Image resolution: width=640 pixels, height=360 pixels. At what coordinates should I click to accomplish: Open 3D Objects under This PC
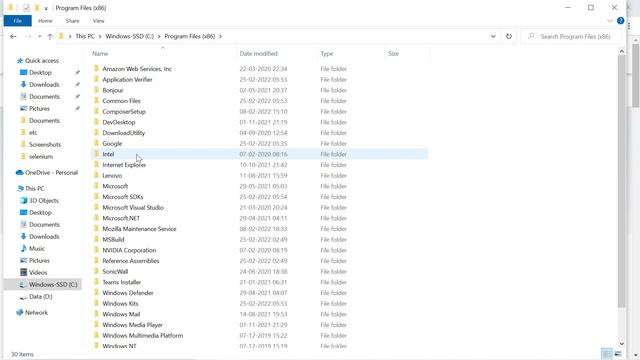(x=44, y=200)
